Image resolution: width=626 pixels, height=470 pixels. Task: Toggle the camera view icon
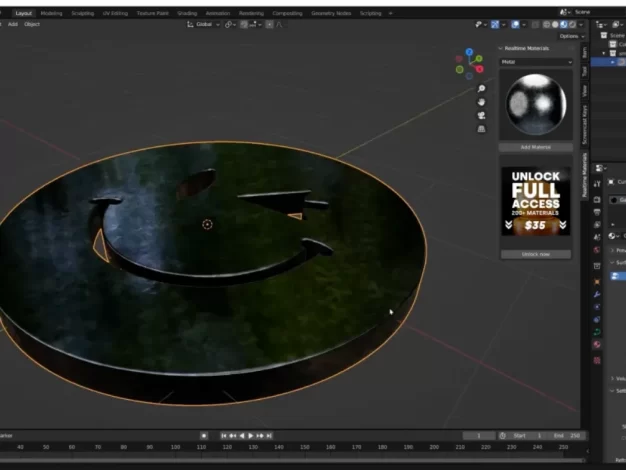(482, 116)
